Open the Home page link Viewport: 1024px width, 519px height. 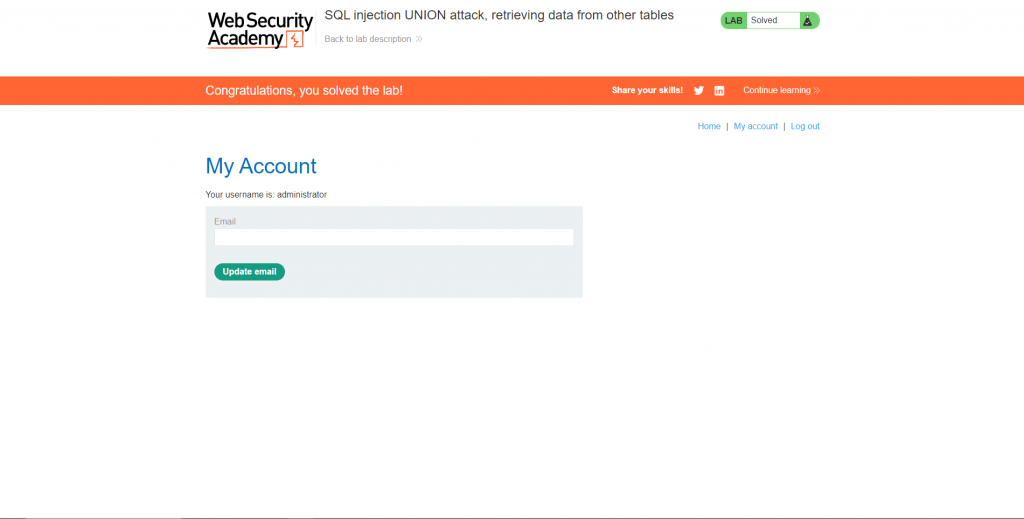709,127
